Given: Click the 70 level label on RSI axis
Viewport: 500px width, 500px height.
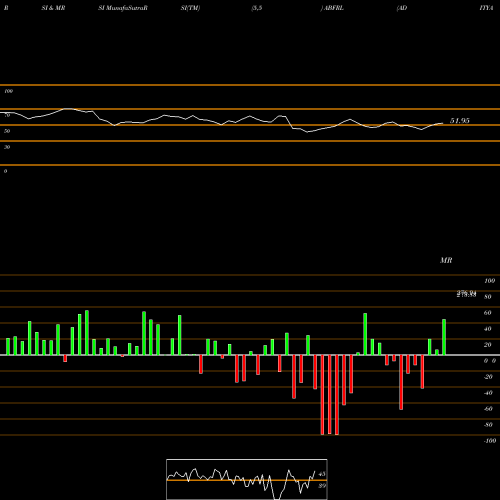Looking at the screenshot, I should coord(7,115).
